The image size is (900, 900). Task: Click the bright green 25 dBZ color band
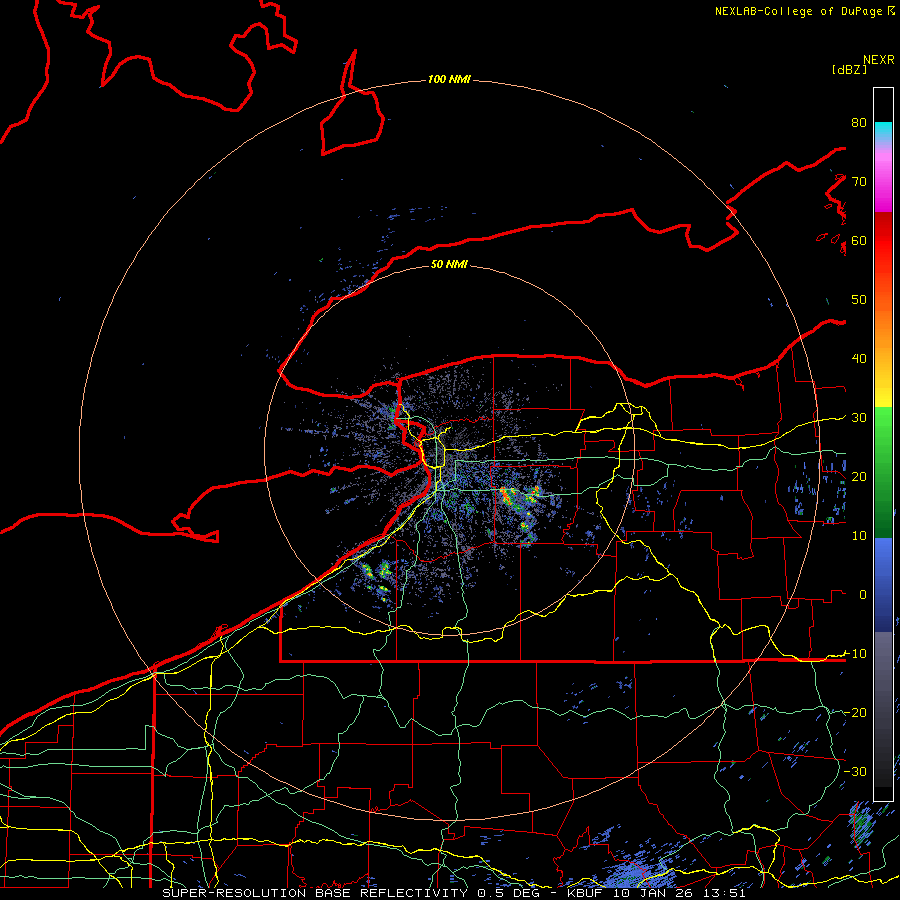883,447
